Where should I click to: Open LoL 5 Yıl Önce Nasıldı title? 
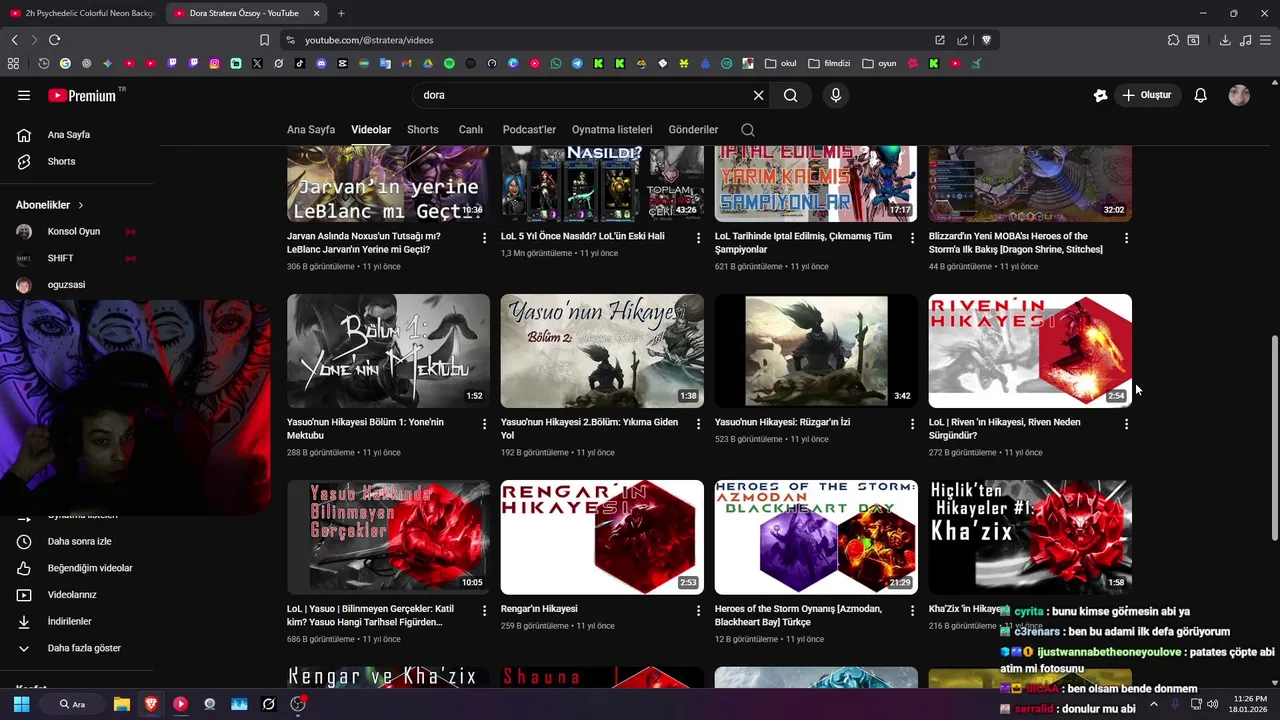[583, 236]
